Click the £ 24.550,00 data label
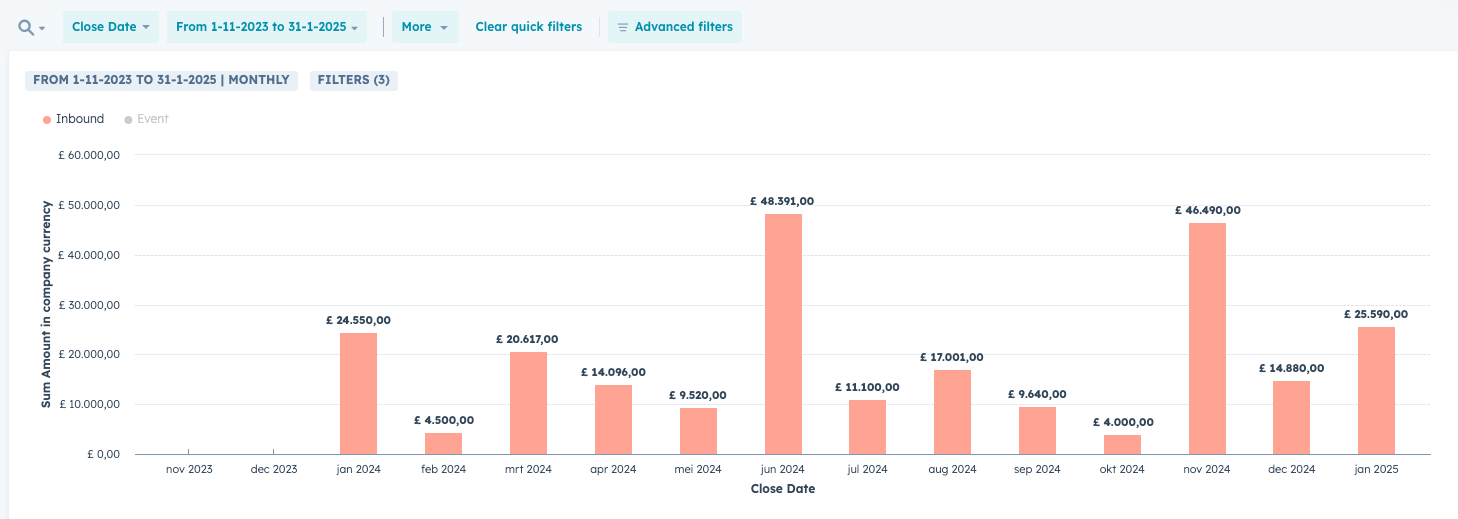Screen dimensions: 1458x519 point(358,320)
